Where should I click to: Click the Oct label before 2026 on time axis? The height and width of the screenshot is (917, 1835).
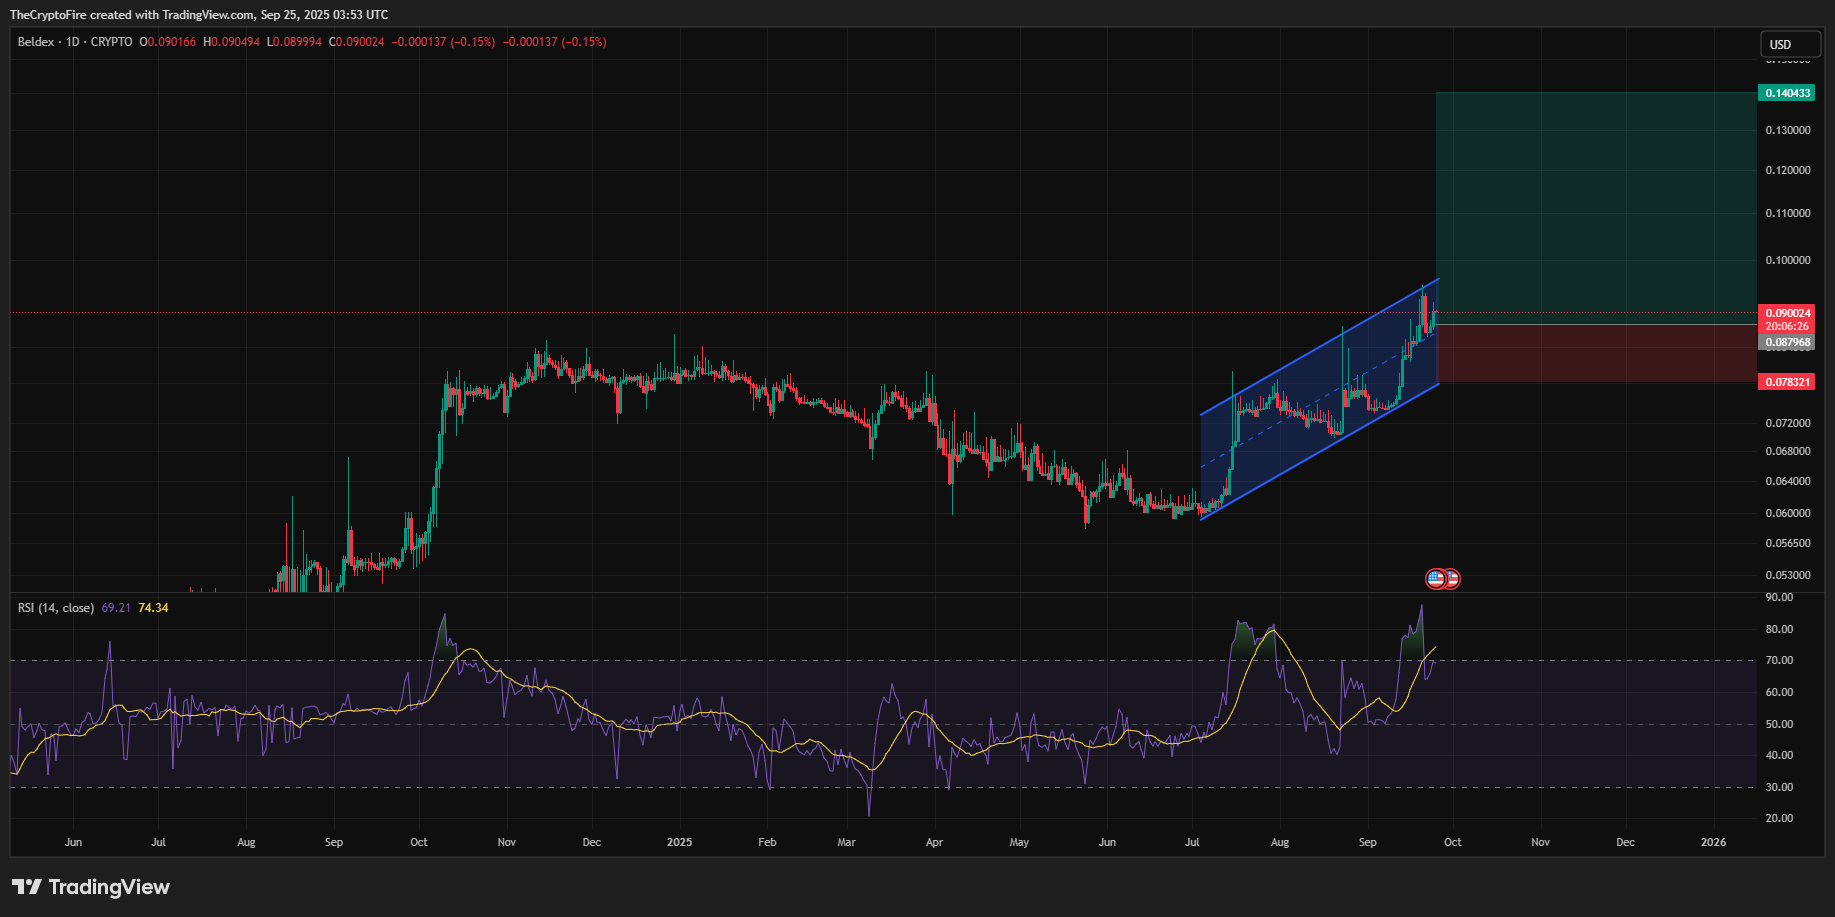tap(1452, 842)
